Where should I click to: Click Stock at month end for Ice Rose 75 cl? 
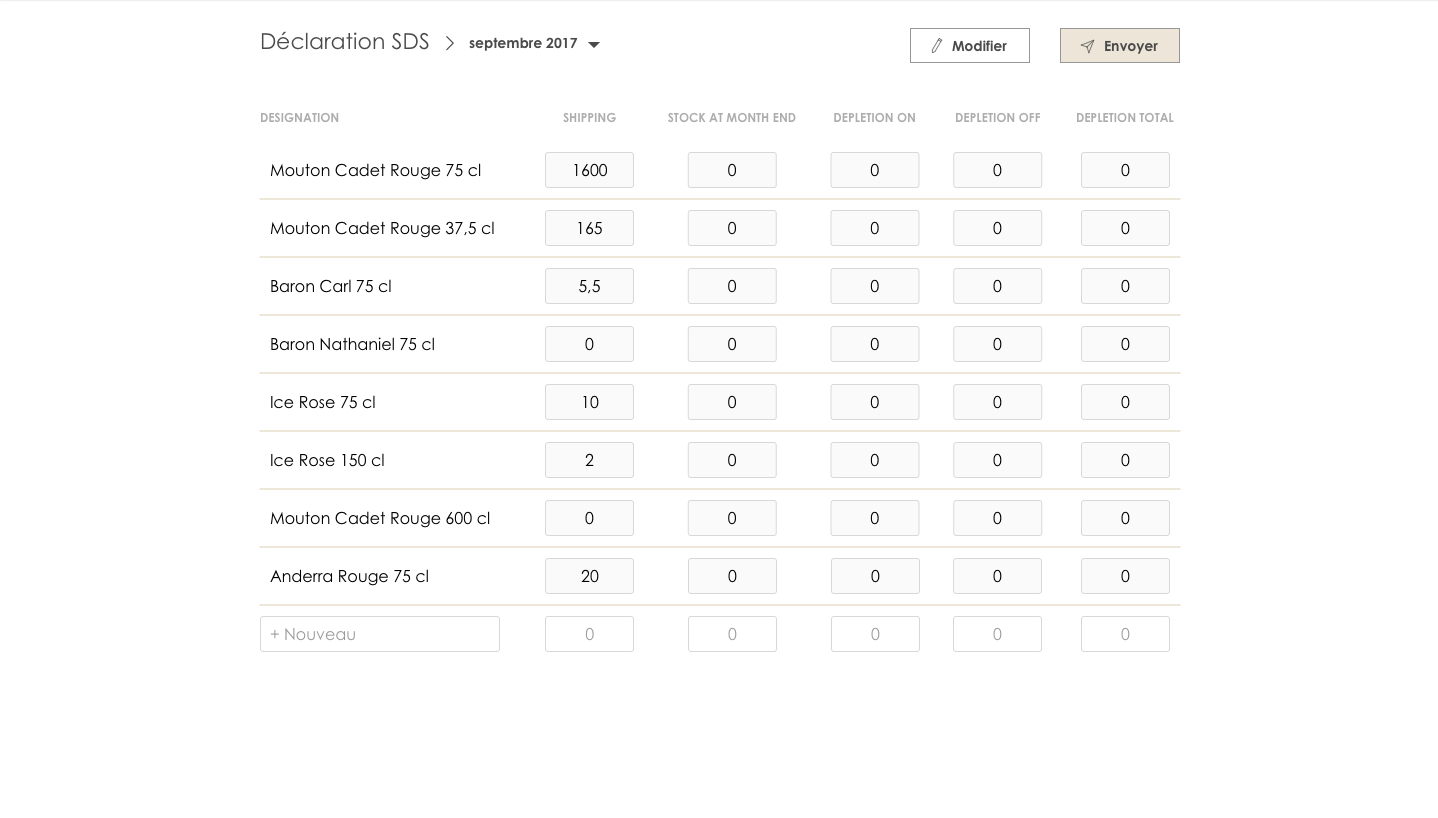tap(732, 402)
